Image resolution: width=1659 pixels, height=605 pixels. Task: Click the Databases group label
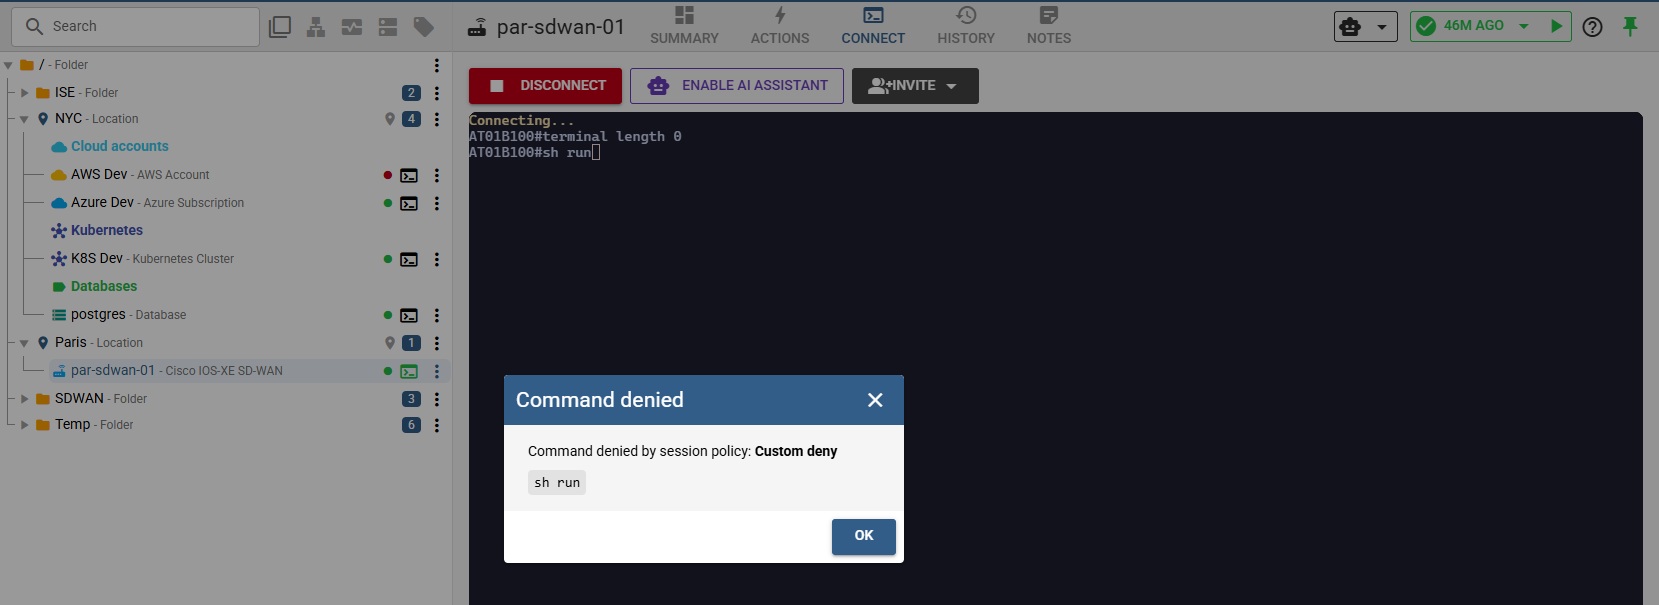(103, 287)
